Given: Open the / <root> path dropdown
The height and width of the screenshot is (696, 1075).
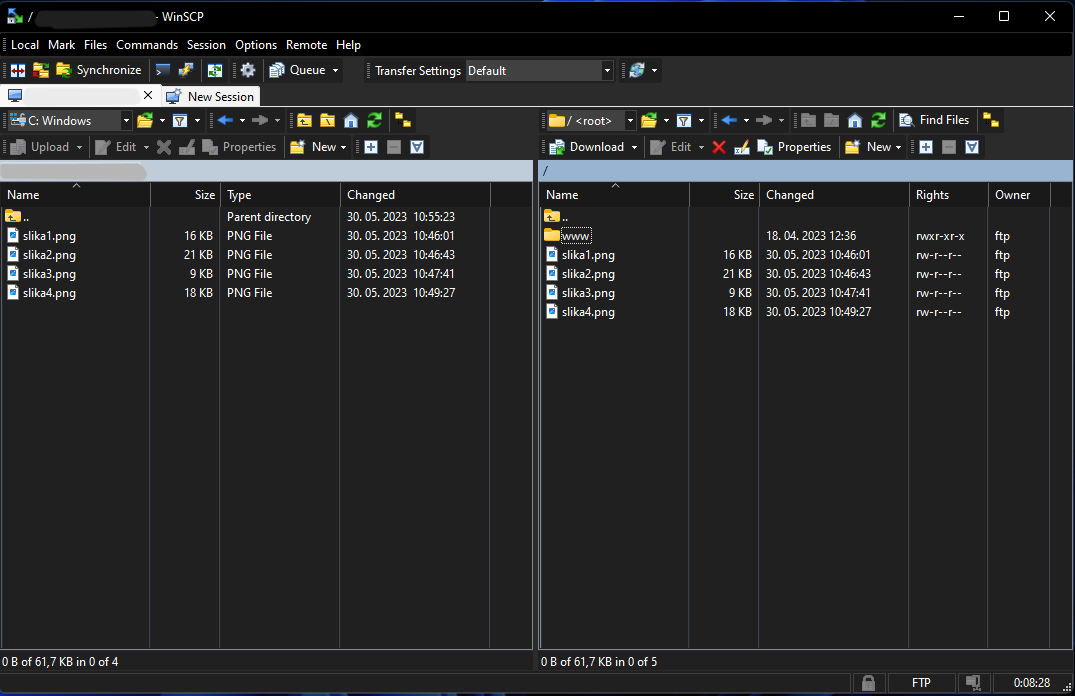Looking at the screenshot, I should (630, 121).
